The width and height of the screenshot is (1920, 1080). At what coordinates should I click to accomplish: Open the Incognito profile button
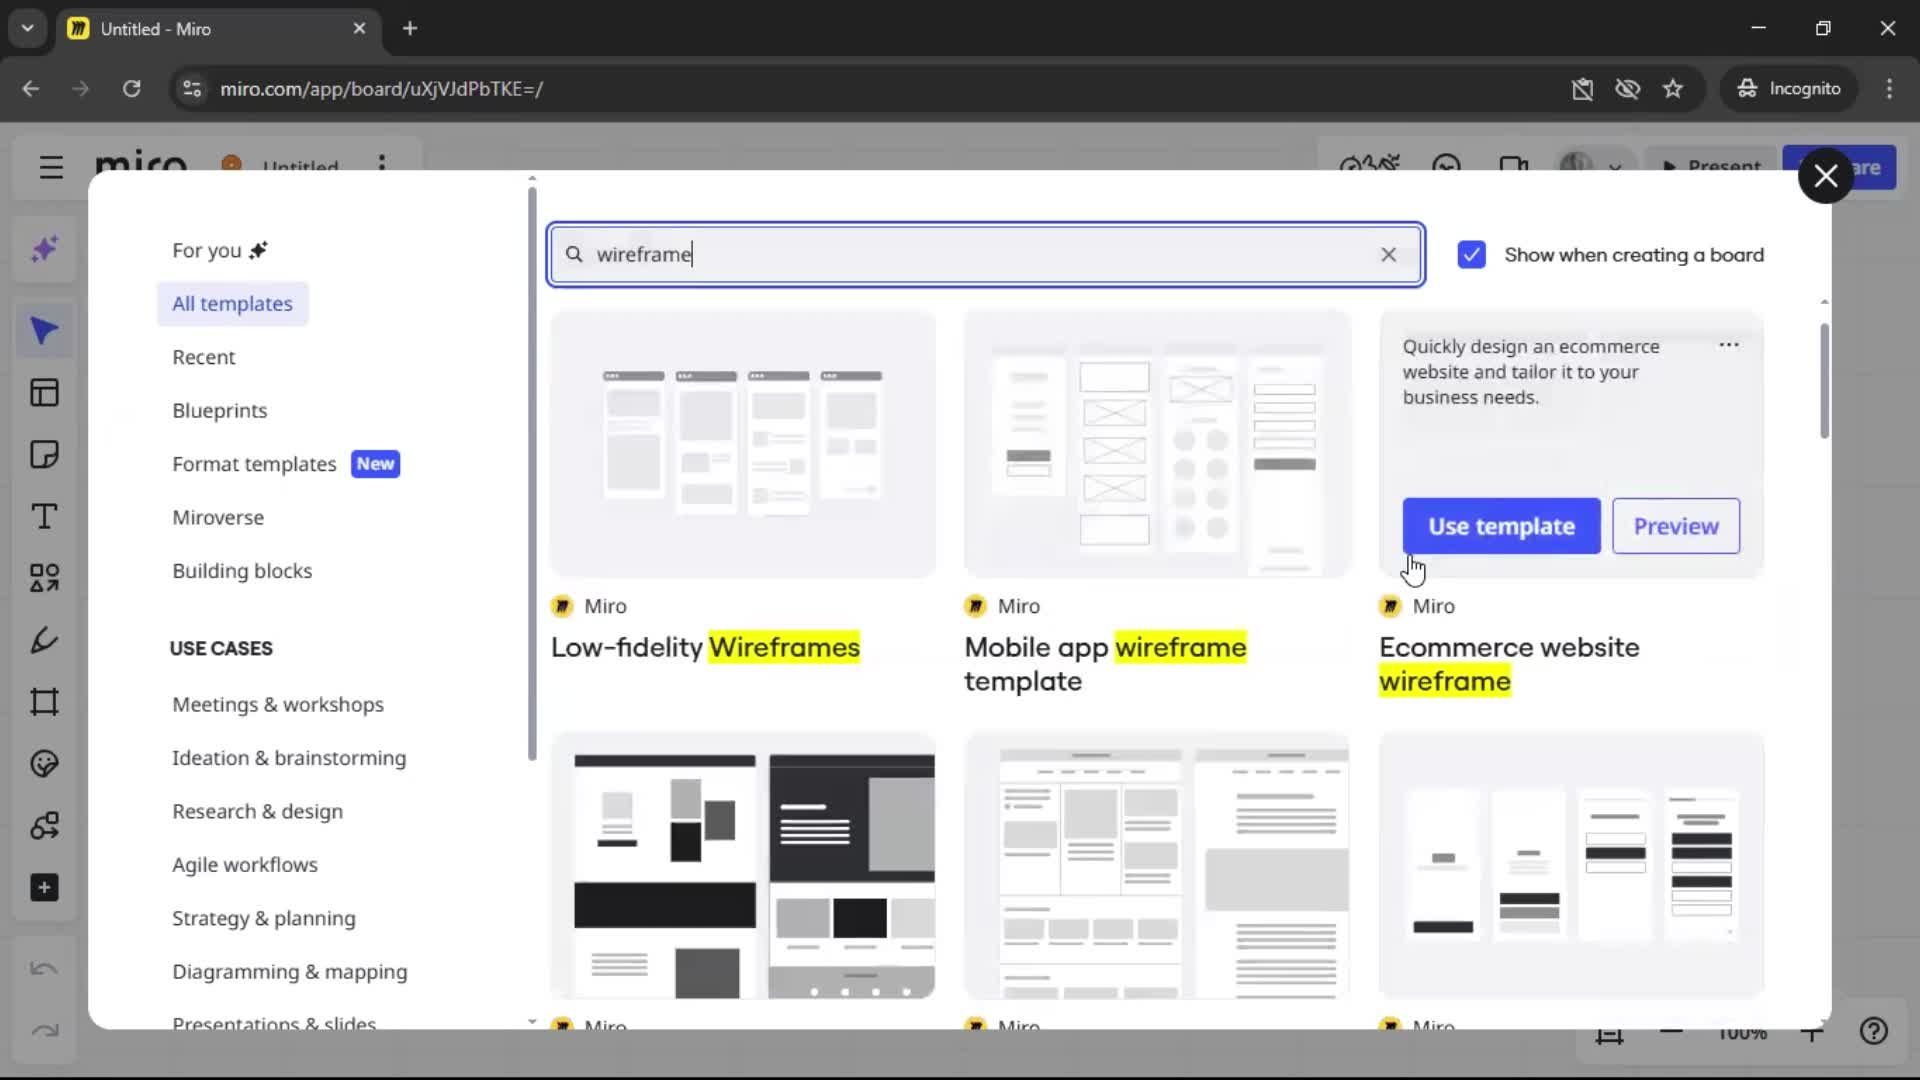coord(1789,89)
